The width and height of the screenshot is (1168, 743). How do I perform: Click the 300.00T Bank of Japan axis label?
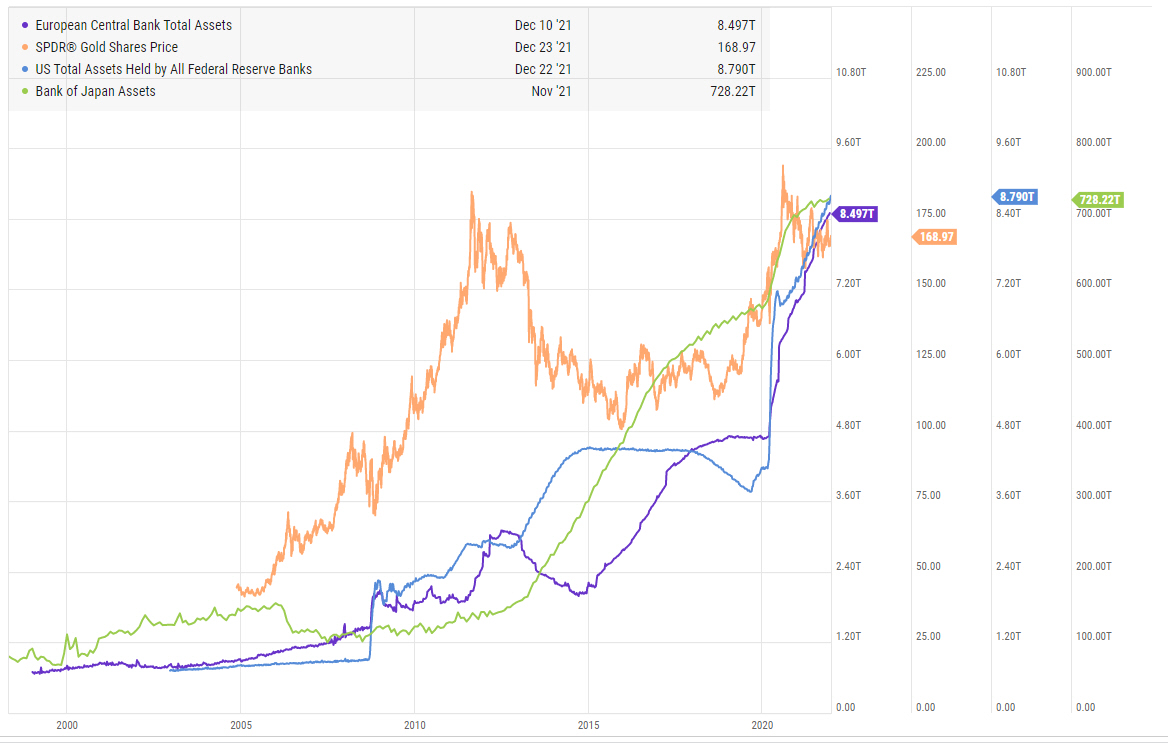tap(1094, 496)
